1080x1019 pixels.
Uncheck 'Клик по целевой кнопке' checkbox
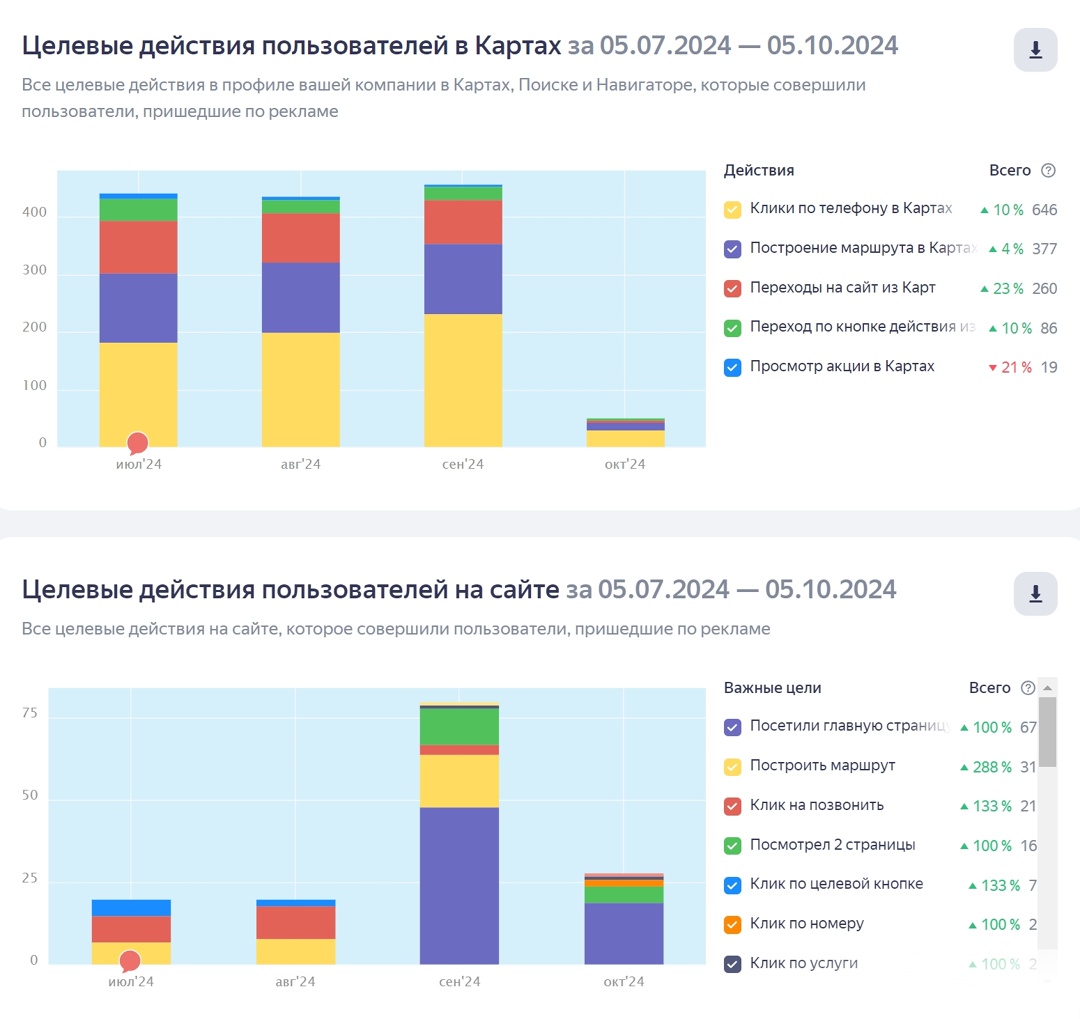(x=732, y=885)
